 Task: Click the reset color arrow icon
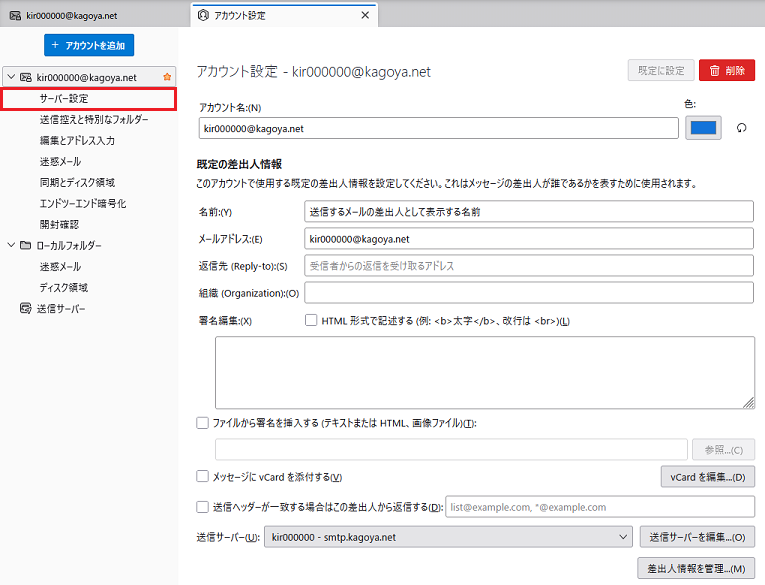[x=741, y=128]
